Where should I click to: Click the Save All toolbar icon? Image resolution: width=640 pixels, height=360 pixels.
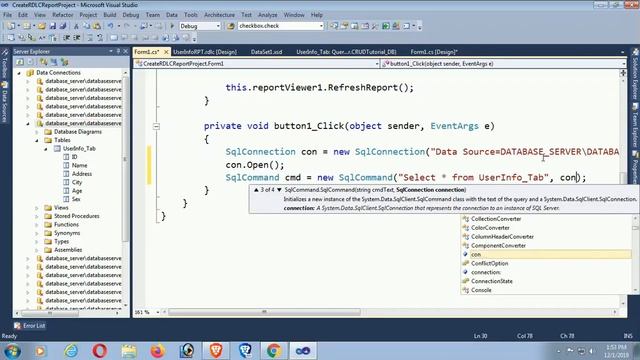click(x=62, y=26)
